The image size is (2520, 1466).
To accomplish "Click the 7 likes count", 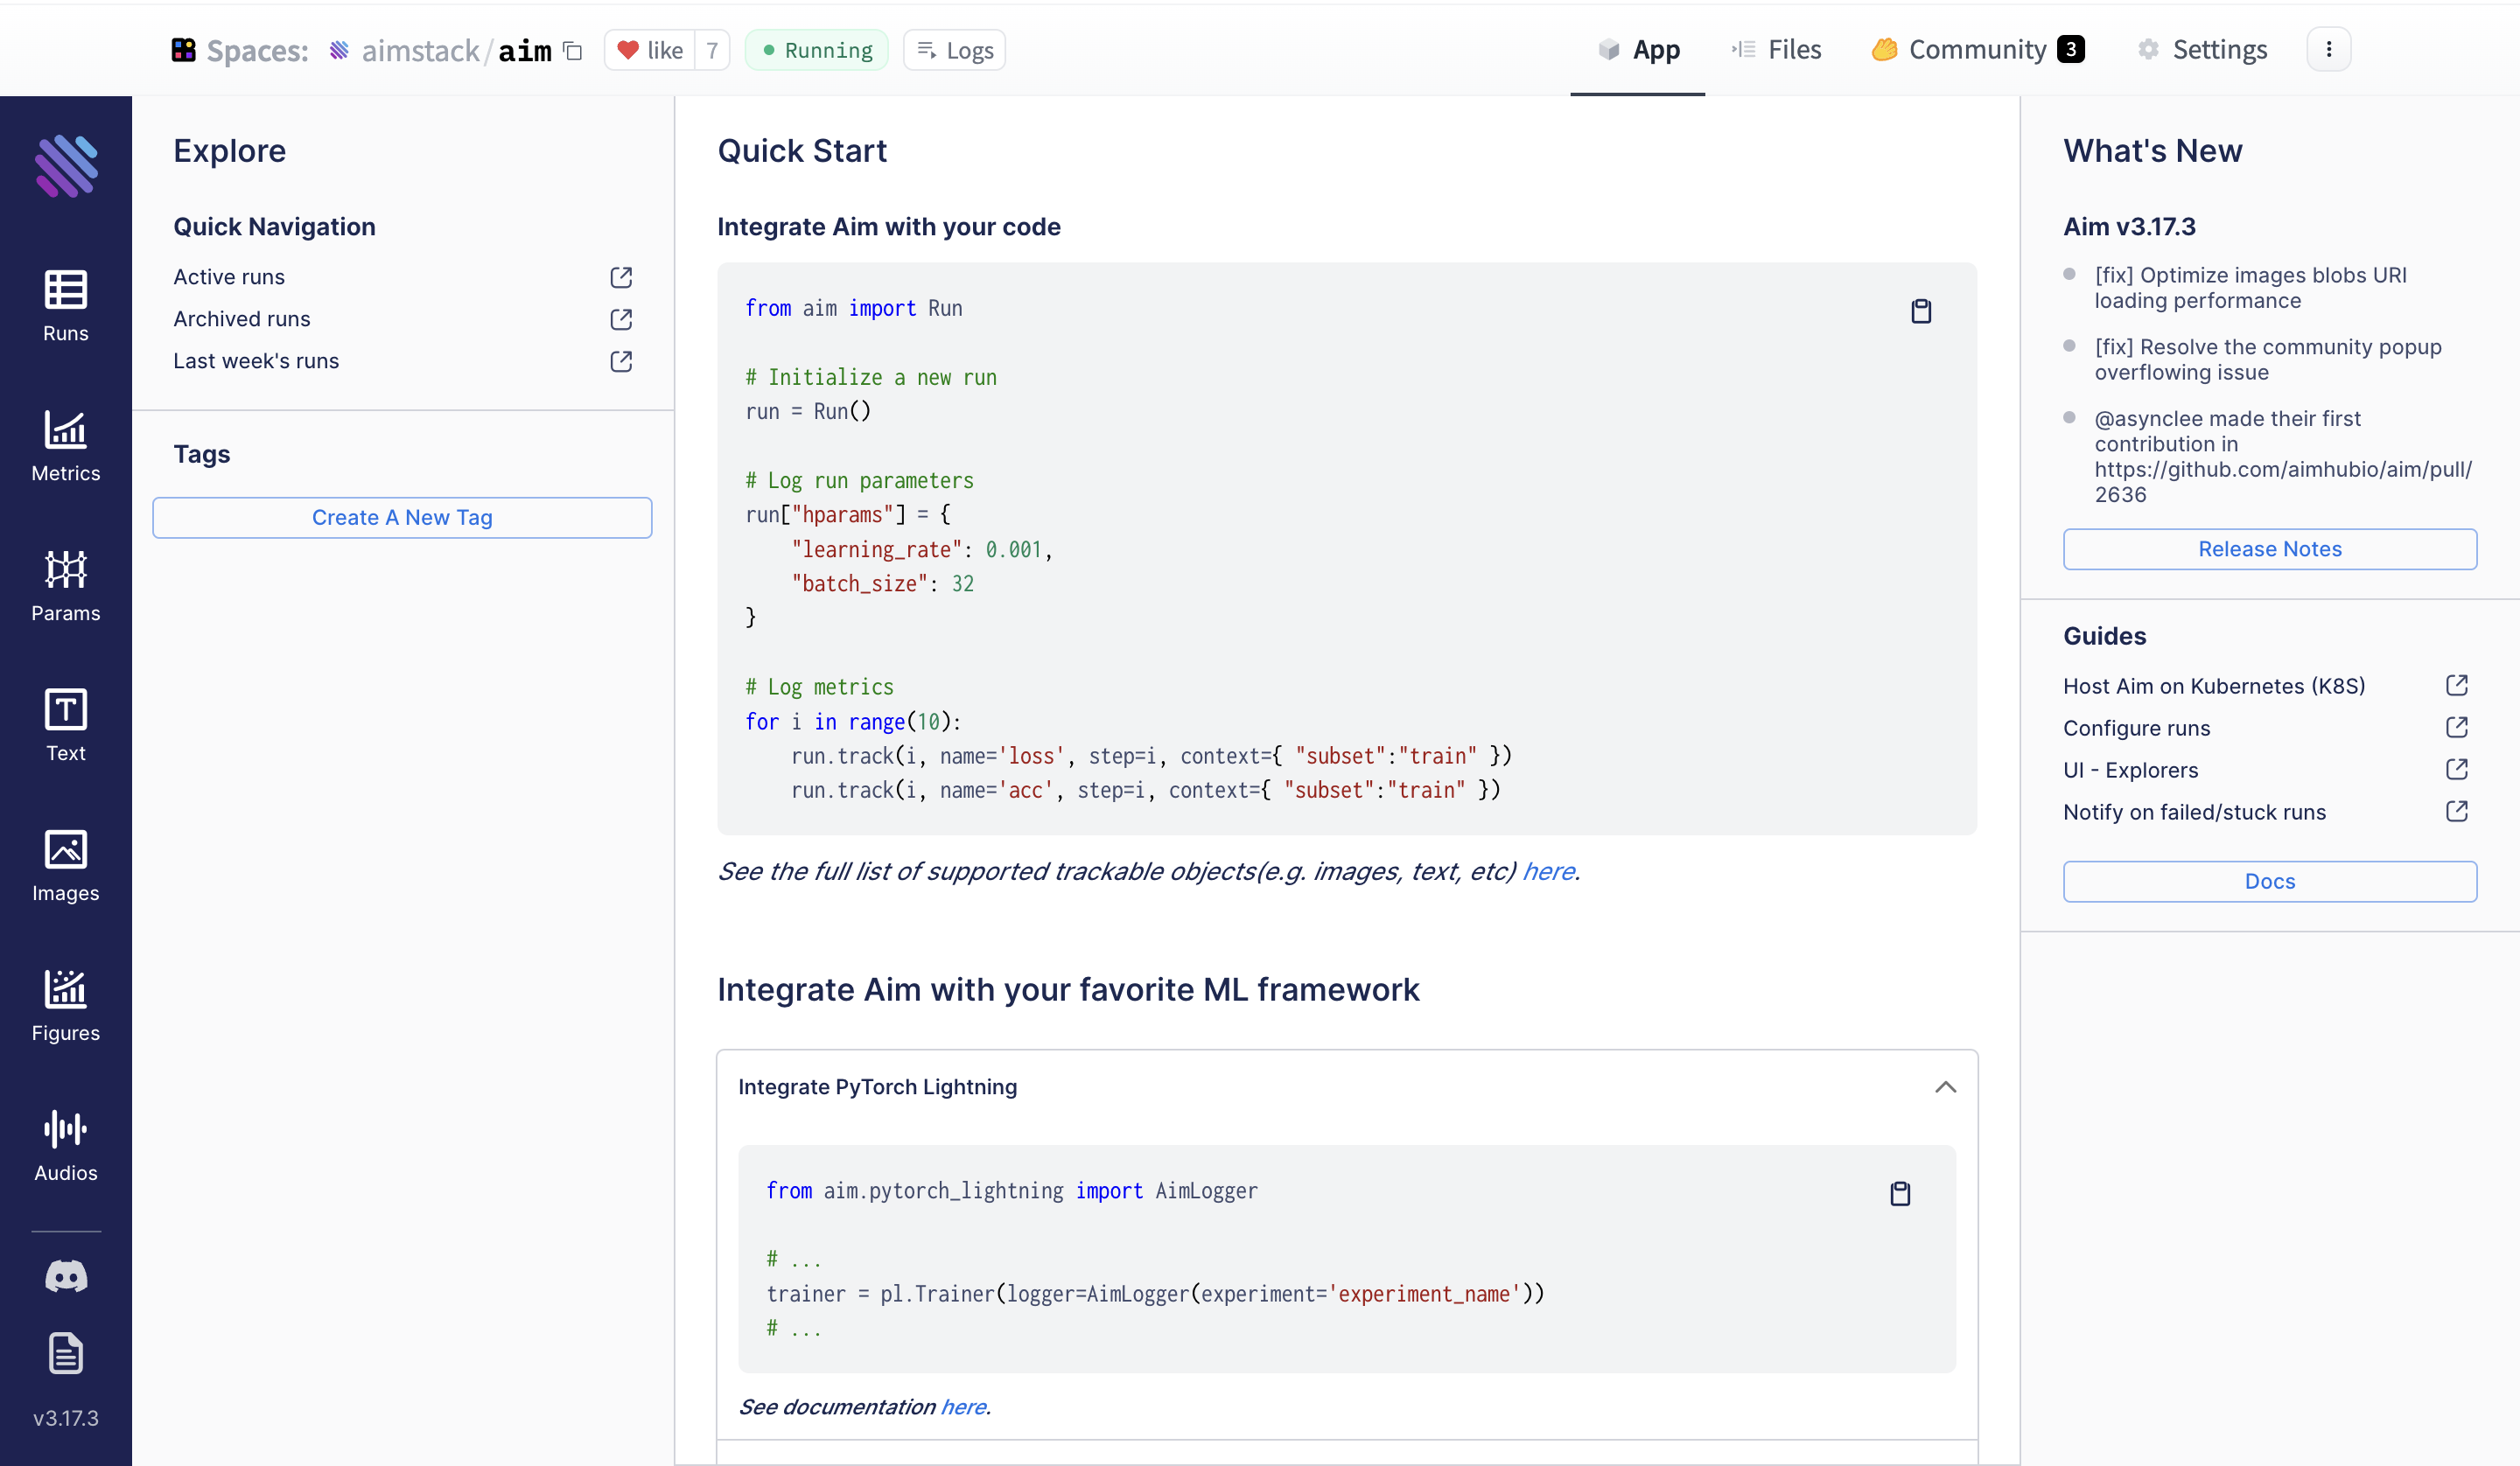I will click(712, 50).
